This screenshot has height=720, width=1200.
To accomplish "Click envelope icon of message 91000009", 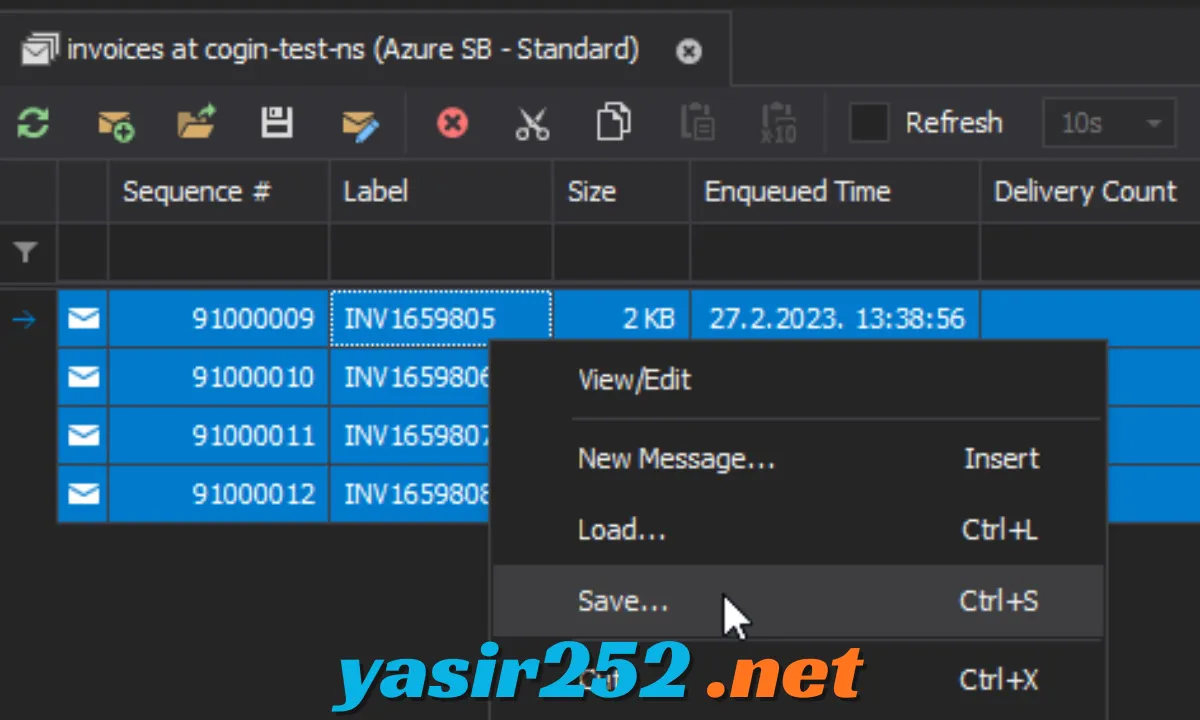I will click(x=83, y=319).
